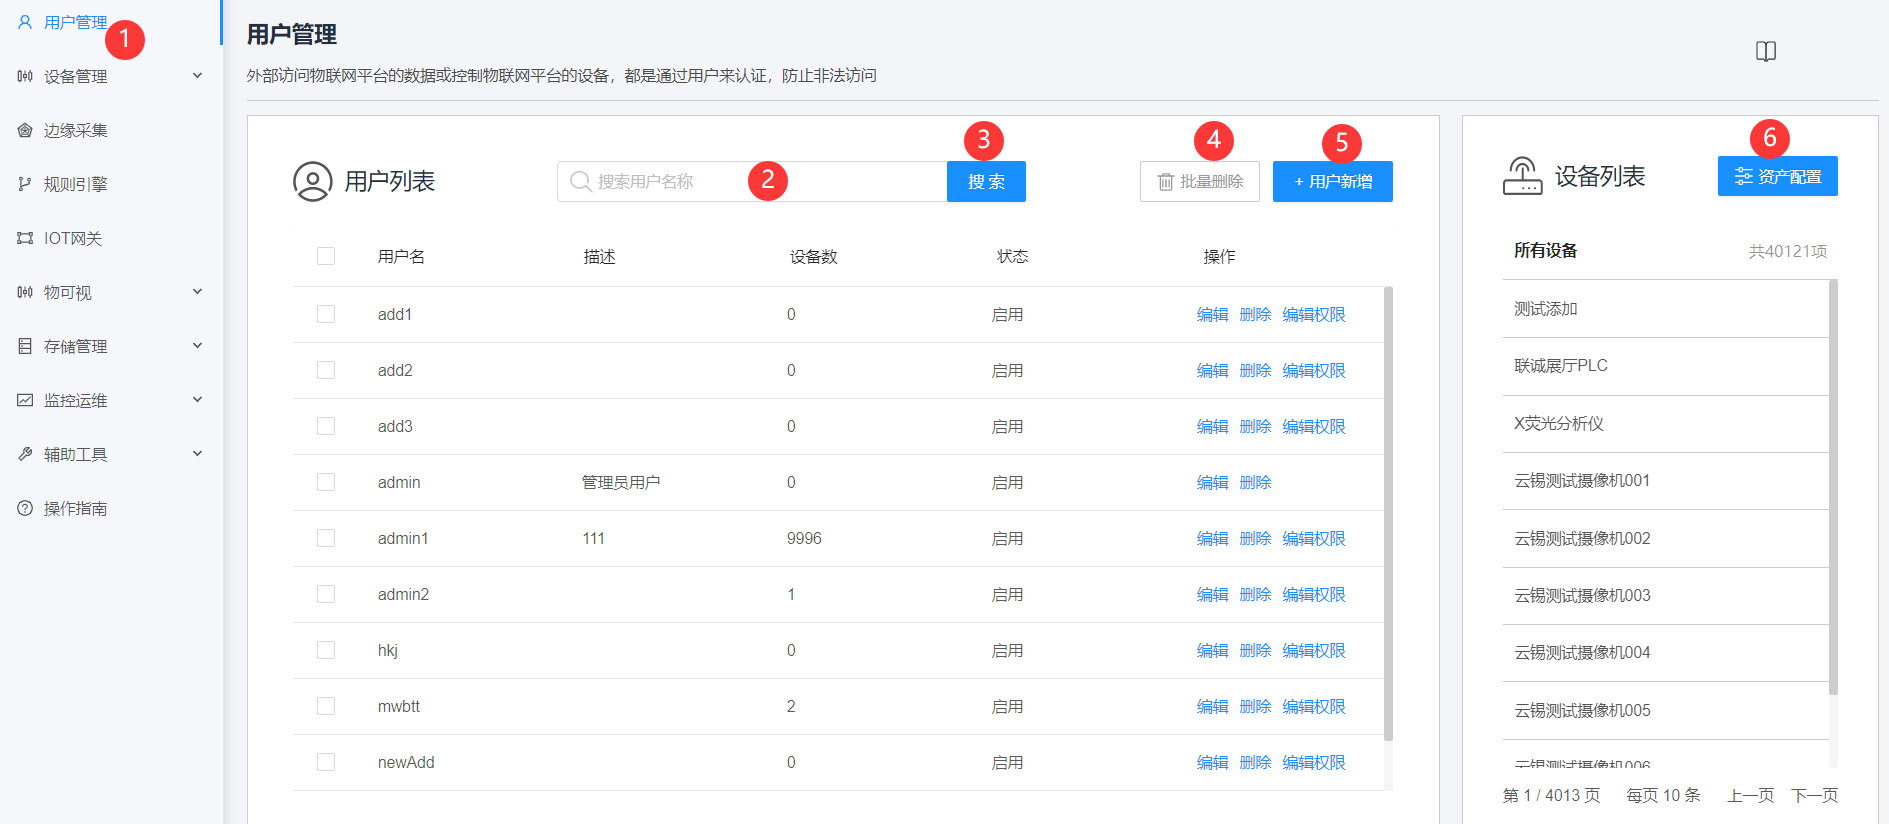Screen dimensions: 1889x824
Task: Go to 下一页 in device list
Action: point(1814,795)
